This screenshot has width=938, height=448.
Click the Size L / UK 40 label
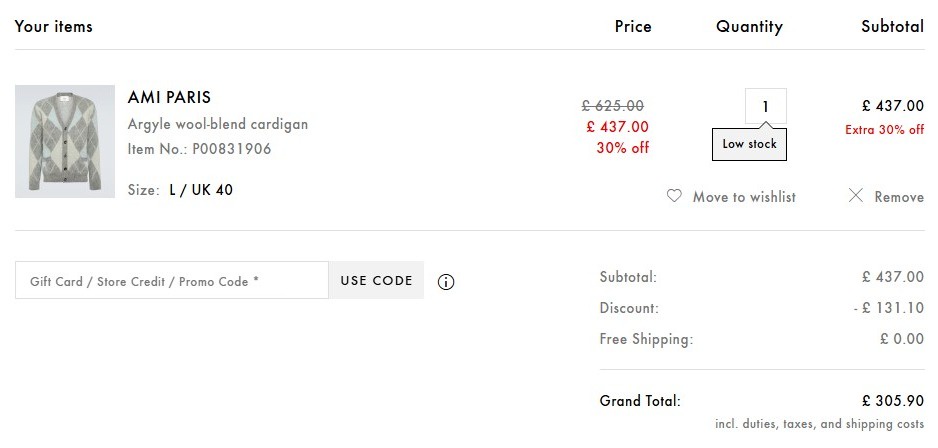pyautogui.click(x=180, y=190)
